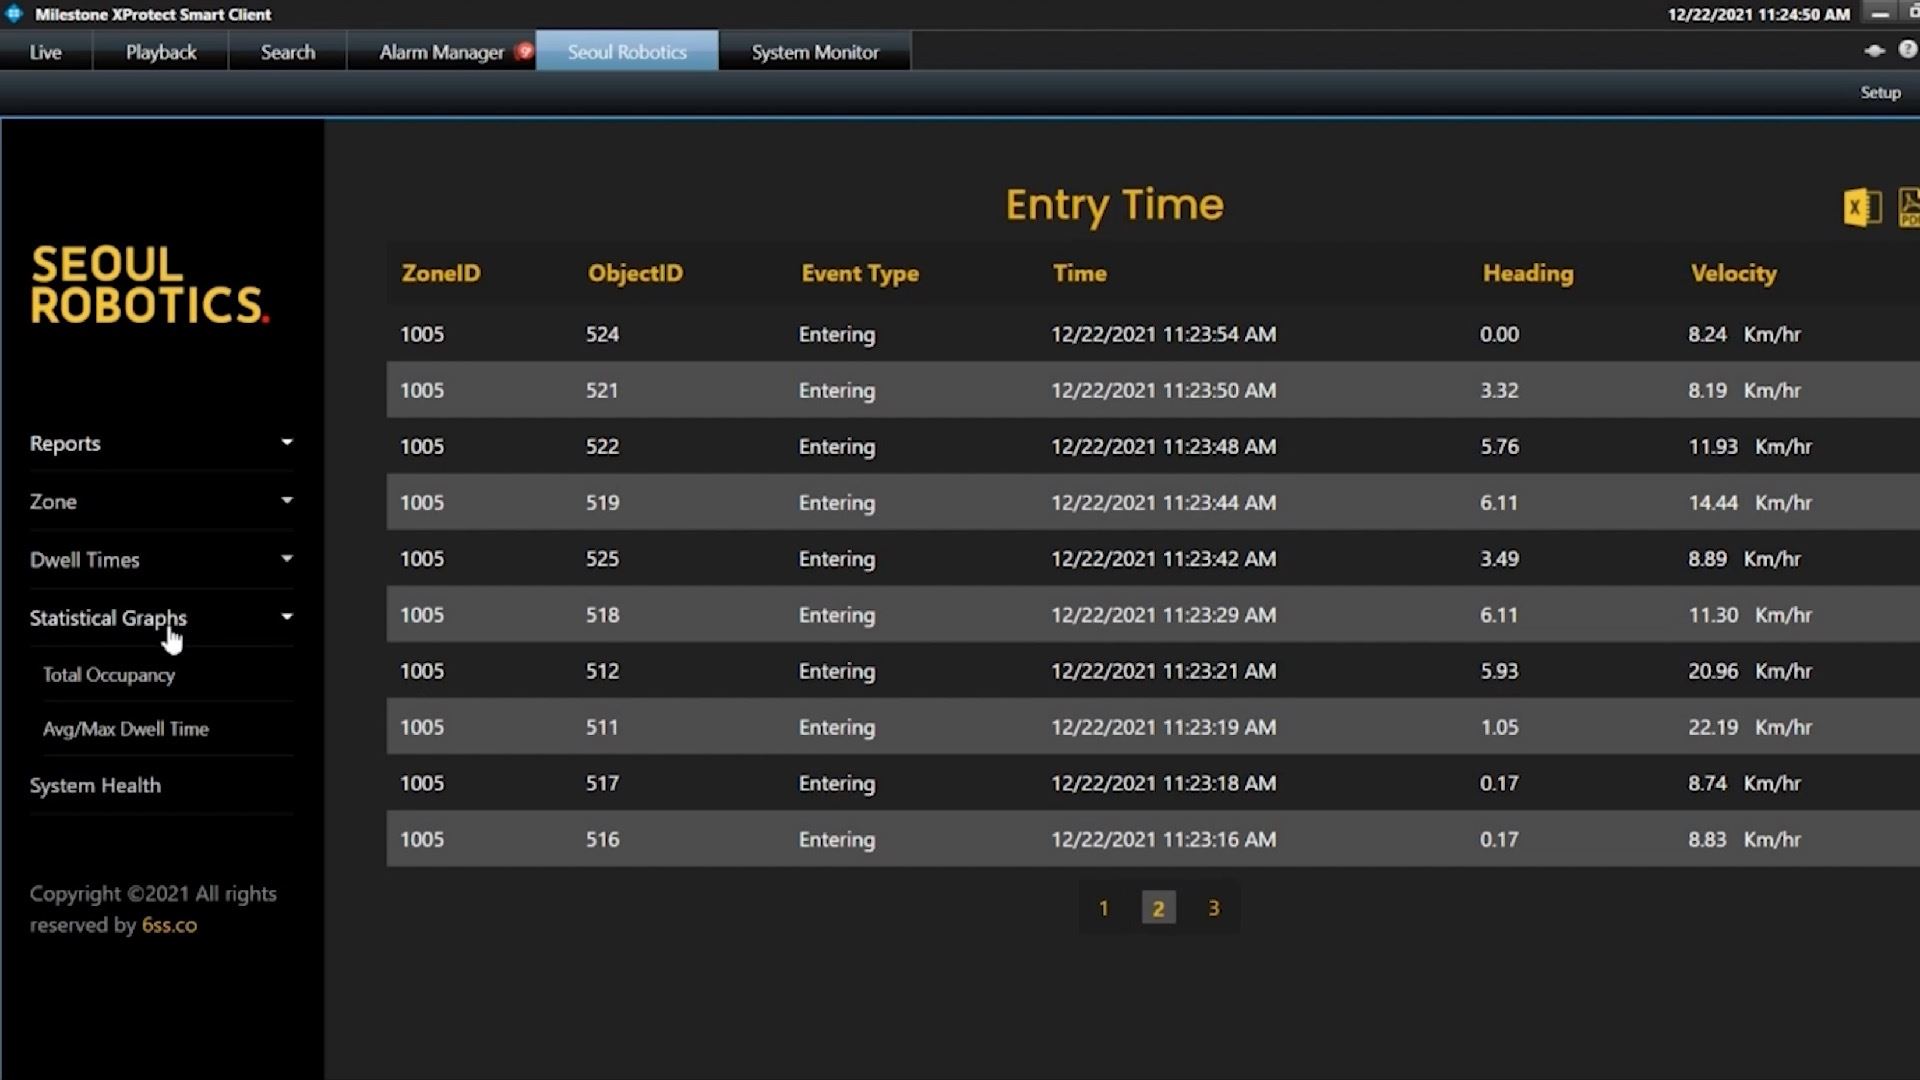
Task: Select ObjectID 518 cell
Action: 602,615
